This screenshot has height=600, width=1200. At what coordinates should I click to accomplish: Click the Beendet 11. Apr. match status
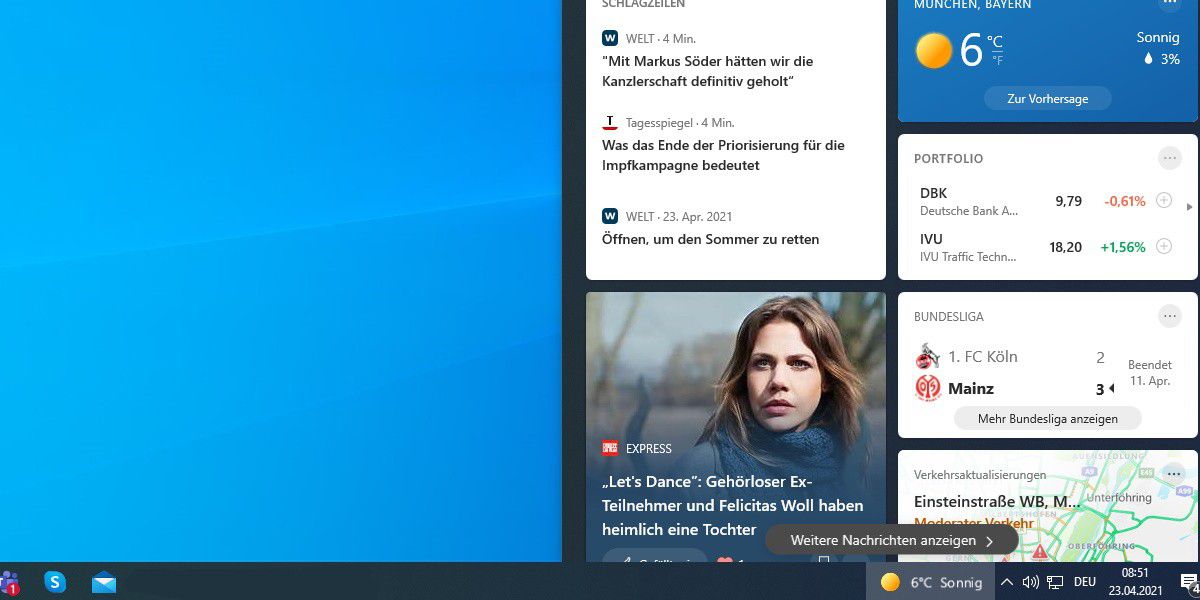tap(1150, 373)
